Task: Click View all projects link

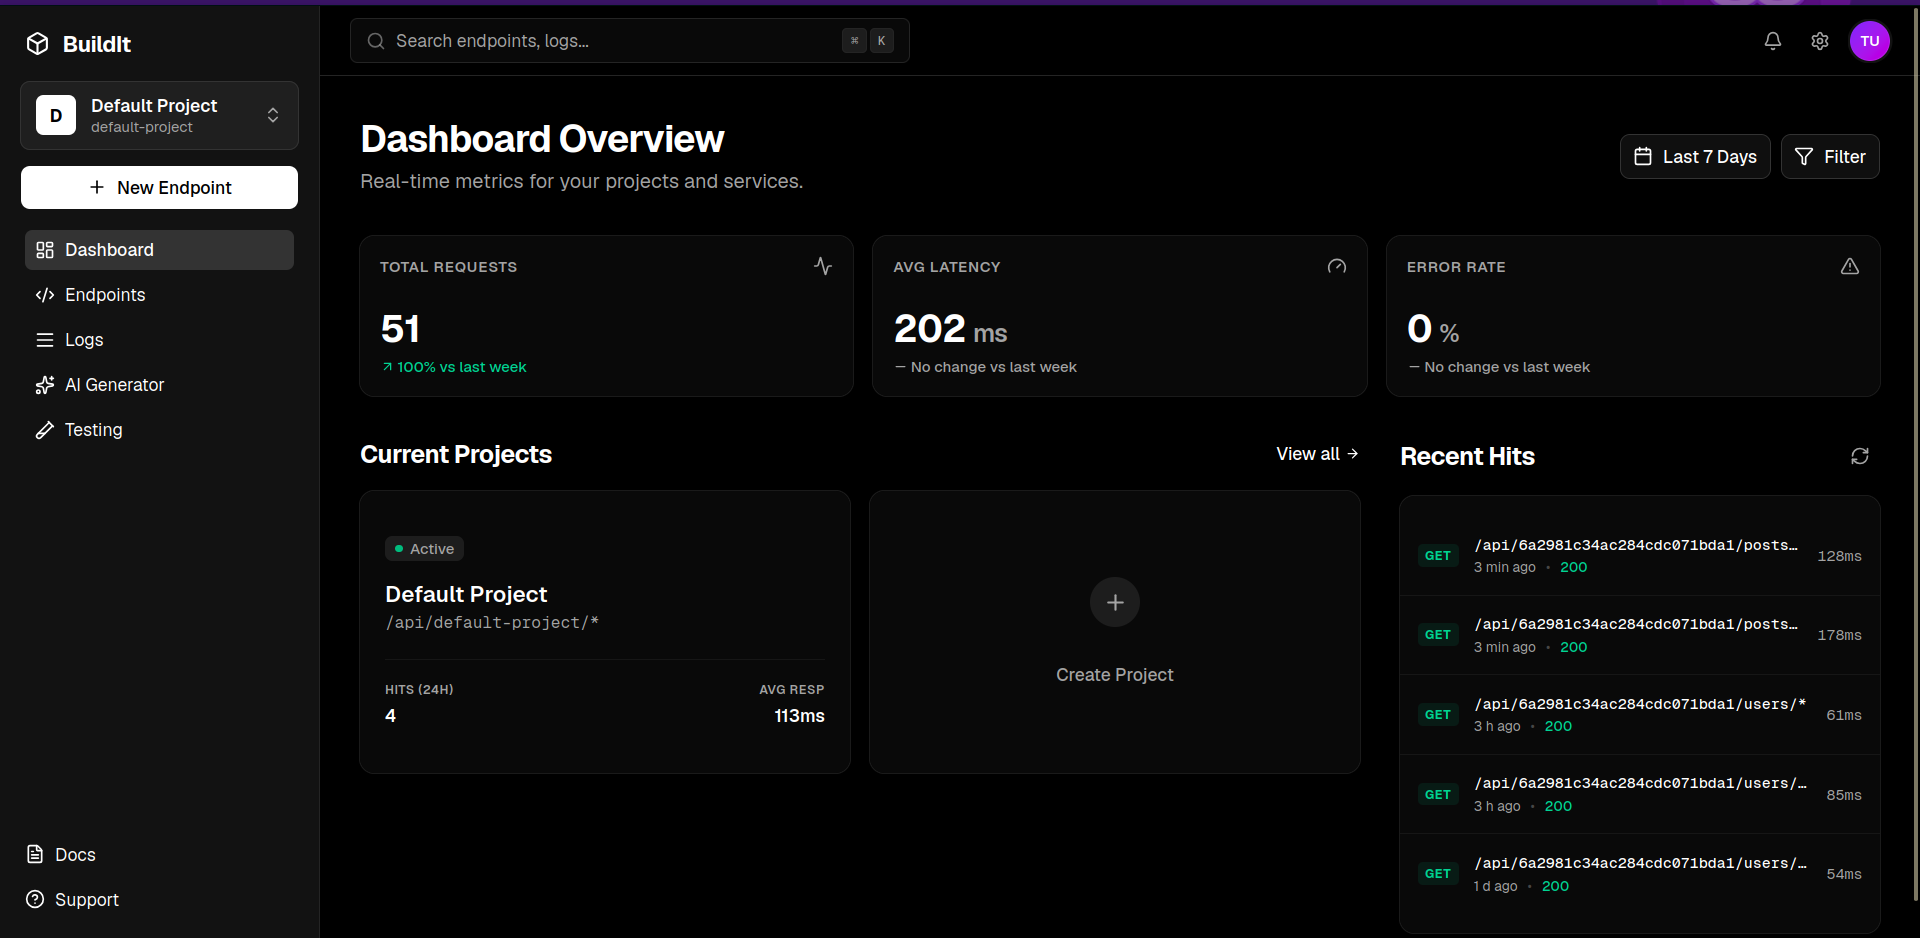Action: [1317, 454]
